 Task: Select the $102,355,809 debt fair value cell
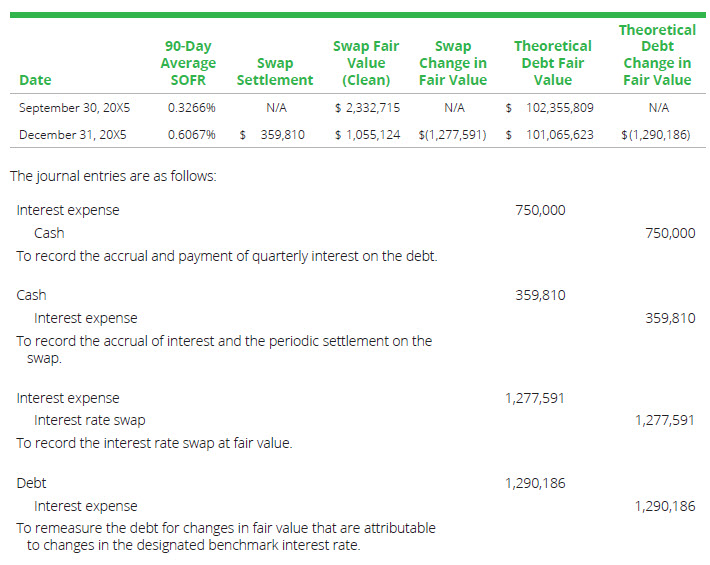click(550, 107)
